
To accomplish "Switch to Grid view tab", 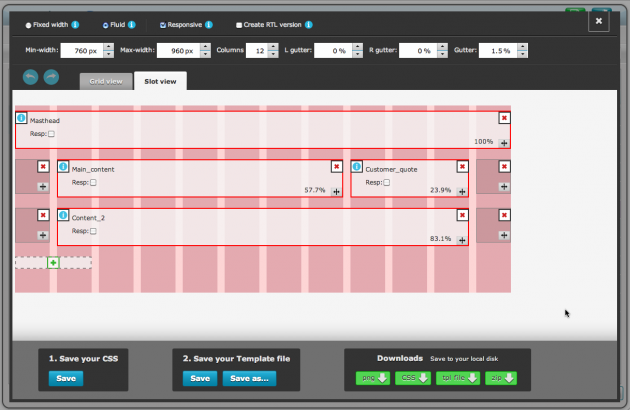I will (105, 81).
